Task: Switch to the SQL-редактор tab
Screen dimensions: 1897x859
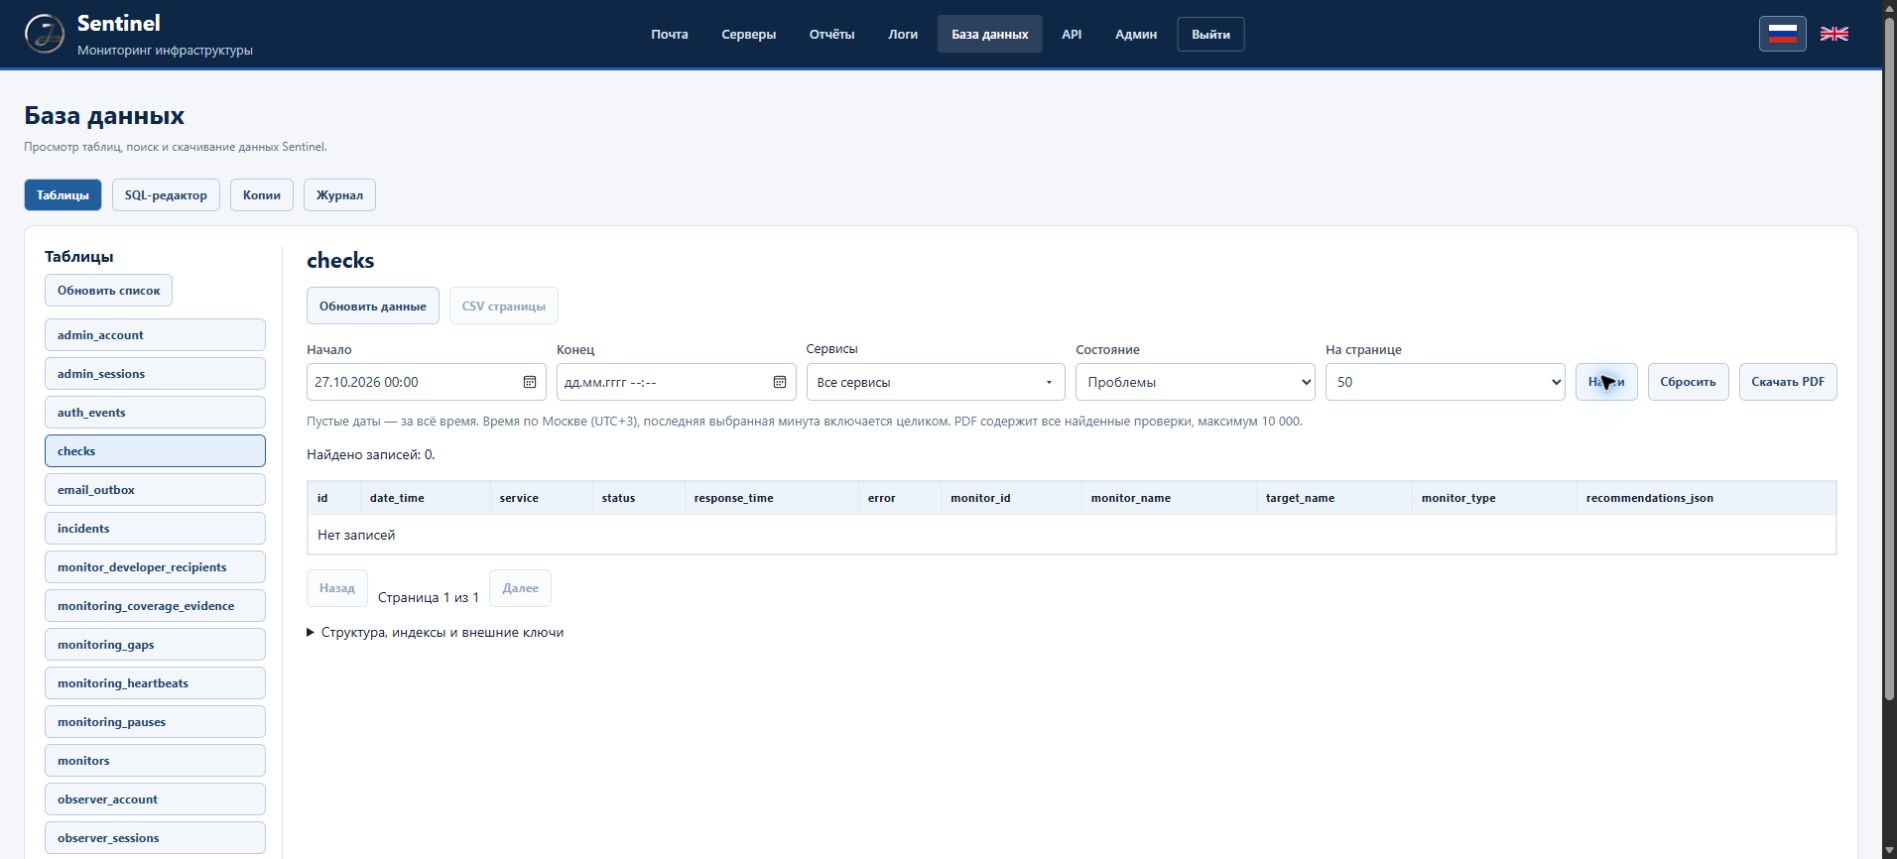Action: [166, 195]
